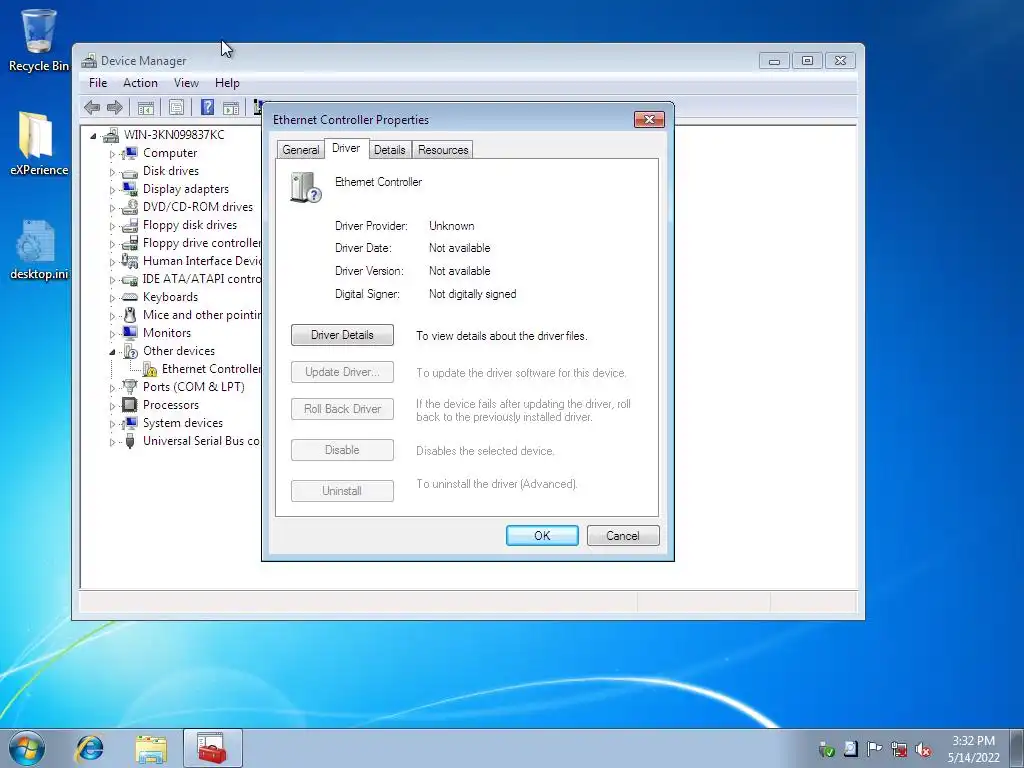Image resolution: width=1024 pixels, height=768 pixels.
Task: Click the red toolbox taskbar button
Action: click(212, 748)
